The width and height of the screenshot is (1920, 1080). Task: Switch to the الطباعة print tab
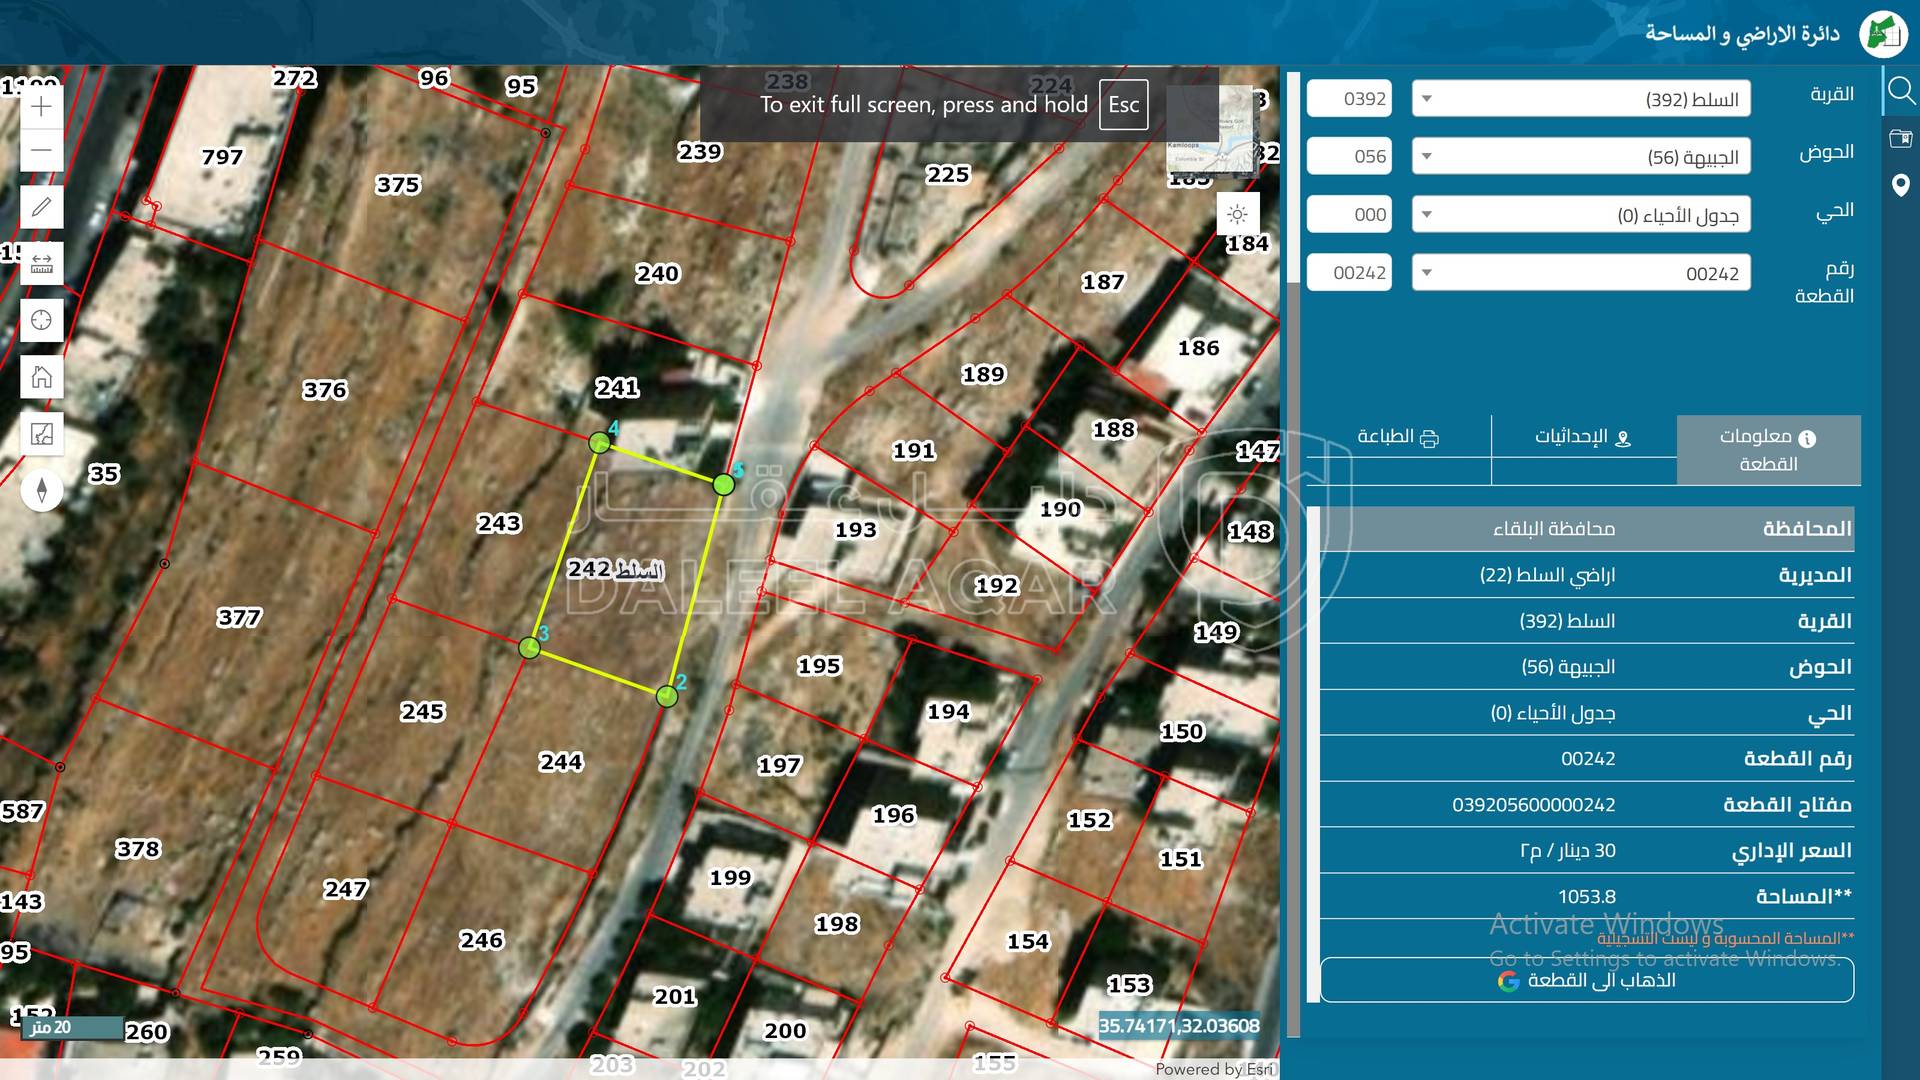click(x=1397, y=437)
